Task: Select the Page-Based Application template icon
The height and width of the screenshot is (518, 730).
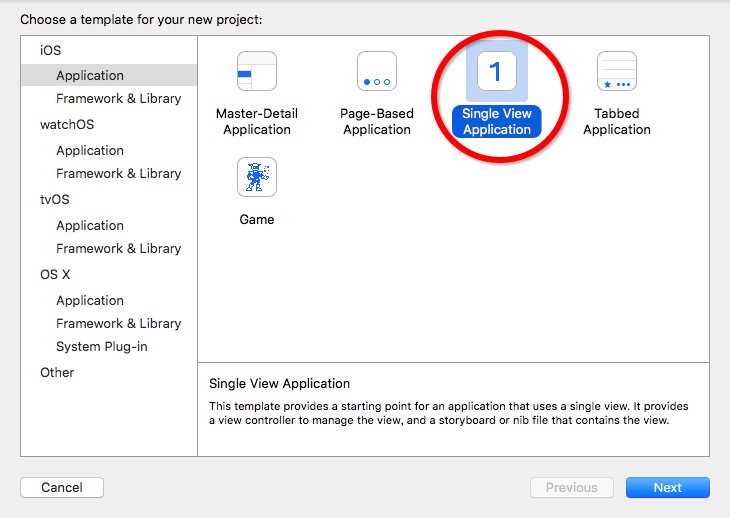Action: pos(377,71)
